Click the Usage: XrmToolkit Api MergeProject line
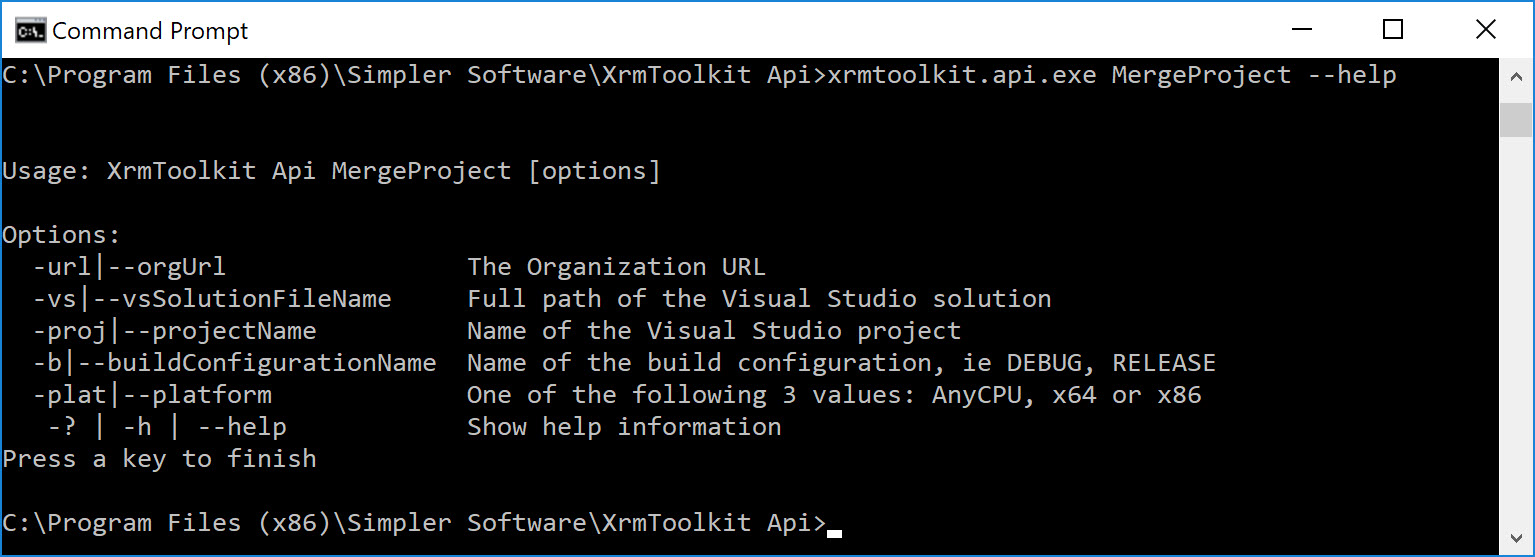The height and width of the screenshot is (557, 1535). coord(331,171)
